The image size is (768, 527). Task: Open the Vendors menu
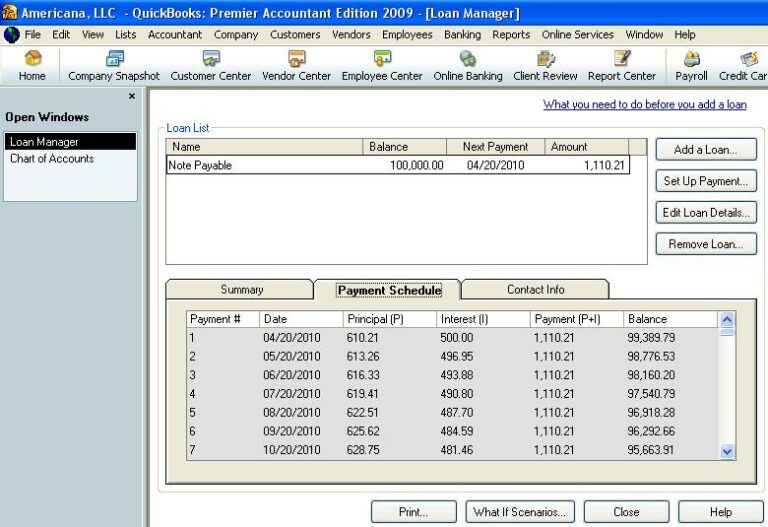(x=351, y=35)
